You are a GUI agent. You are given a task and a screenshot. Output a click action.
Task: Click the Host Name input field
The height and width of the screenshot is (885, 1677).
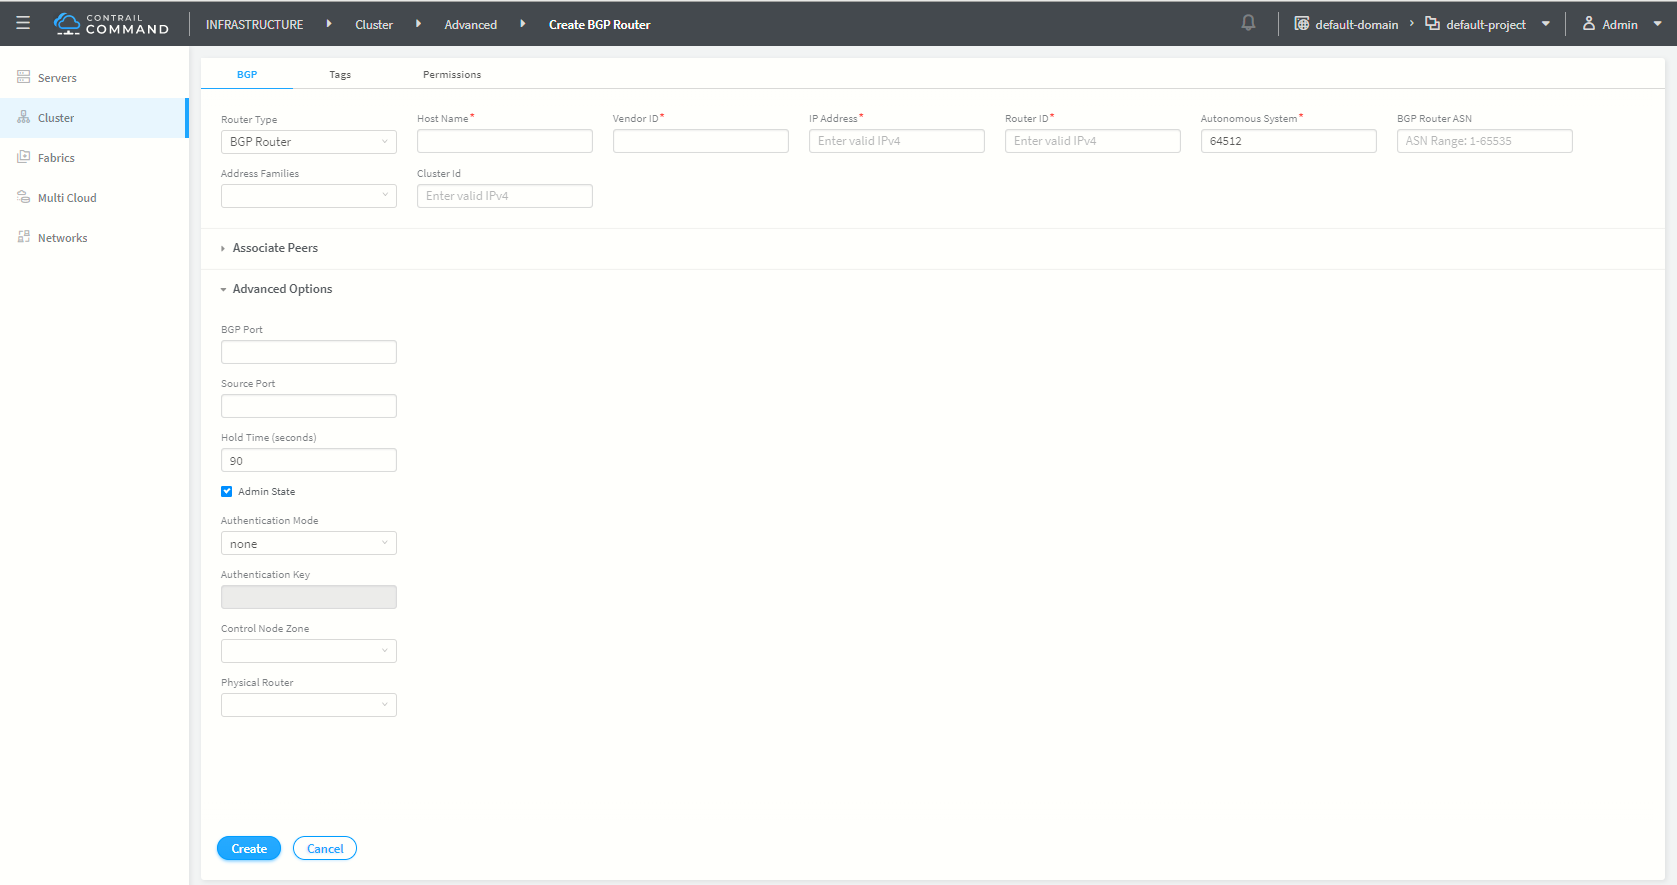tap(505, 141)
